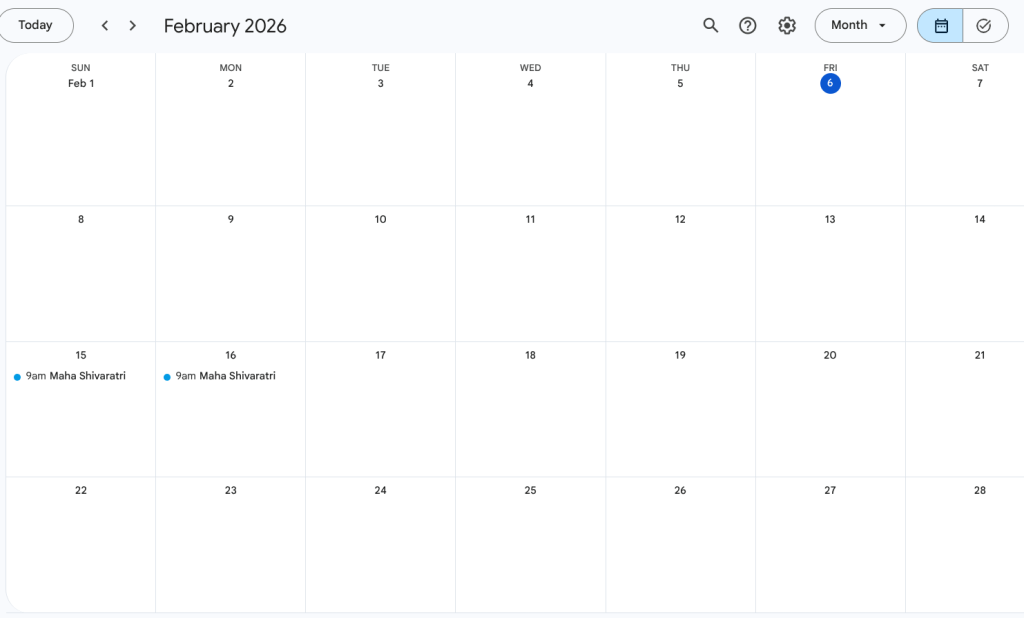Open the settings gear menu
The width and height of the screenshot is (1024, 618).
787,26
